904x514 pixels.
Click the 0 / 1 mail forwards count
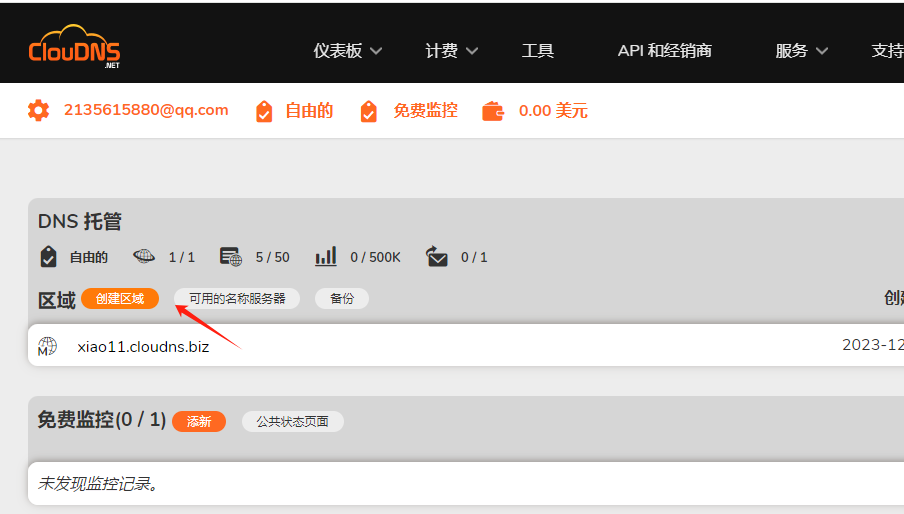coord(474,257)
